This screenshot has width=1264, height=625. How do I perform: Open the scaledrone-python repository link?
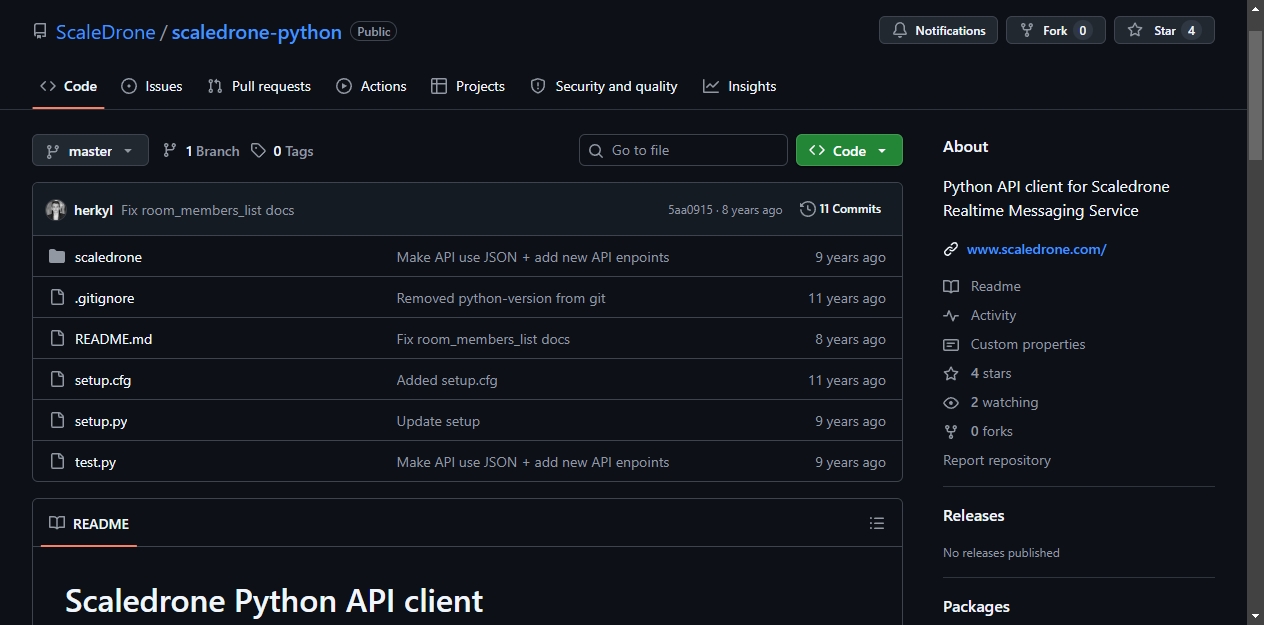[x=257, y=32]
